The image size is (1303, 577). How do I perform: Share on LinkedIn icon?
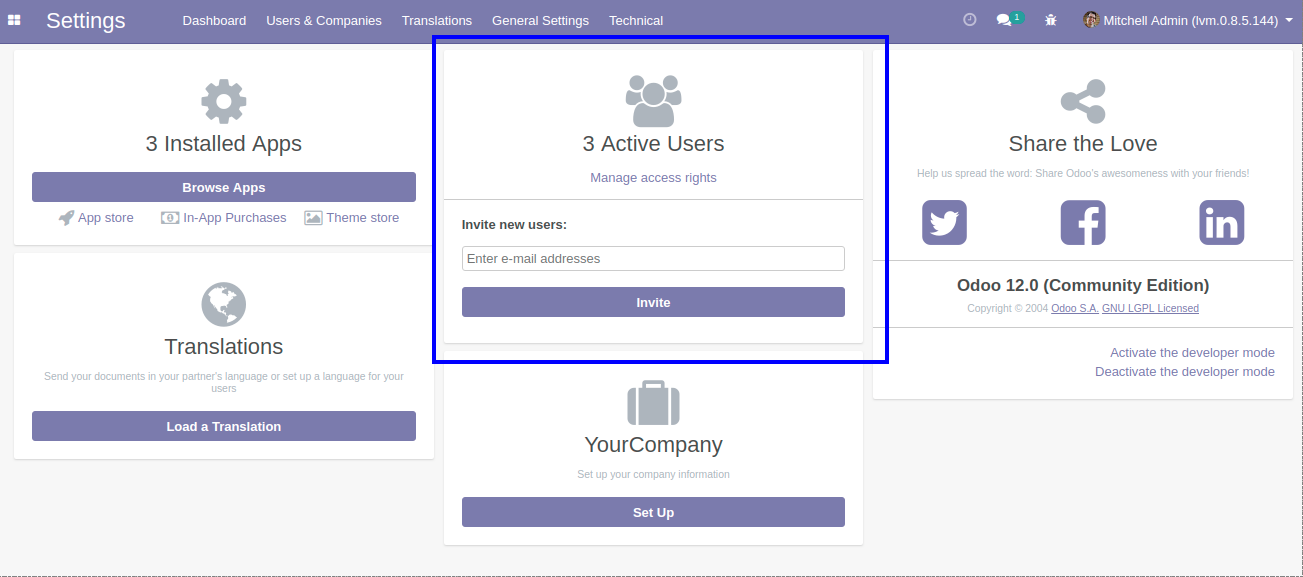(1221, 222)
